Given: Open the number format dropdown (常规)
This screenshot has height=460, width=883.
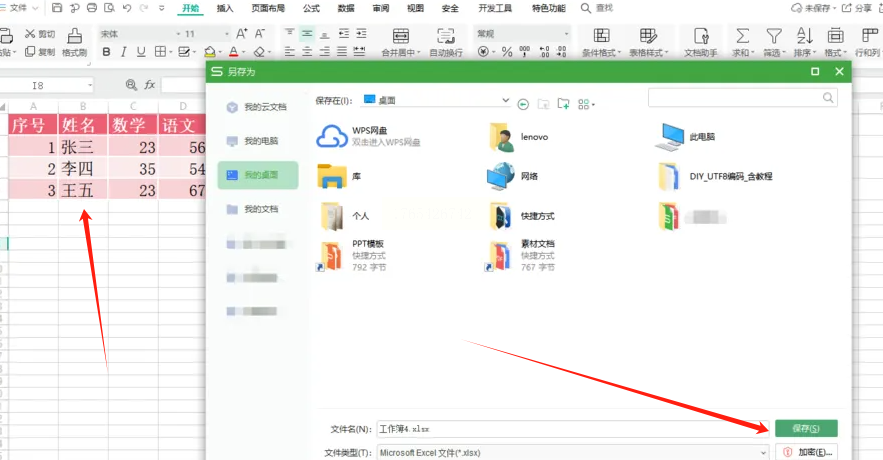Looking at the screenshot, I should click(565, 34).
